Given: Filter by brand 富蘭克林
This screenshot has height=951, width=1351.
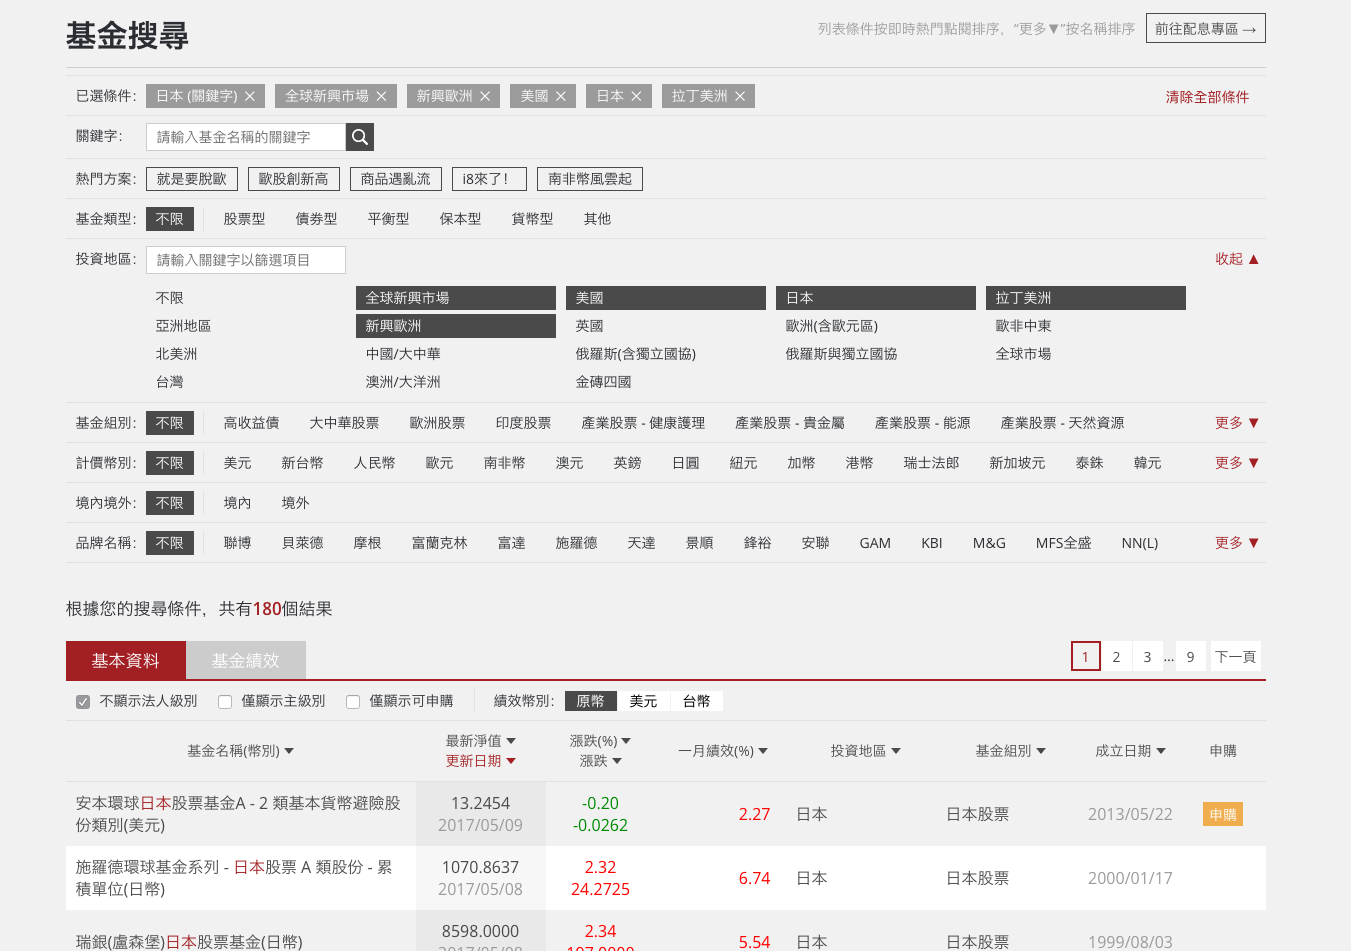Looking at the screenshot, I should [x=439, y=543].
